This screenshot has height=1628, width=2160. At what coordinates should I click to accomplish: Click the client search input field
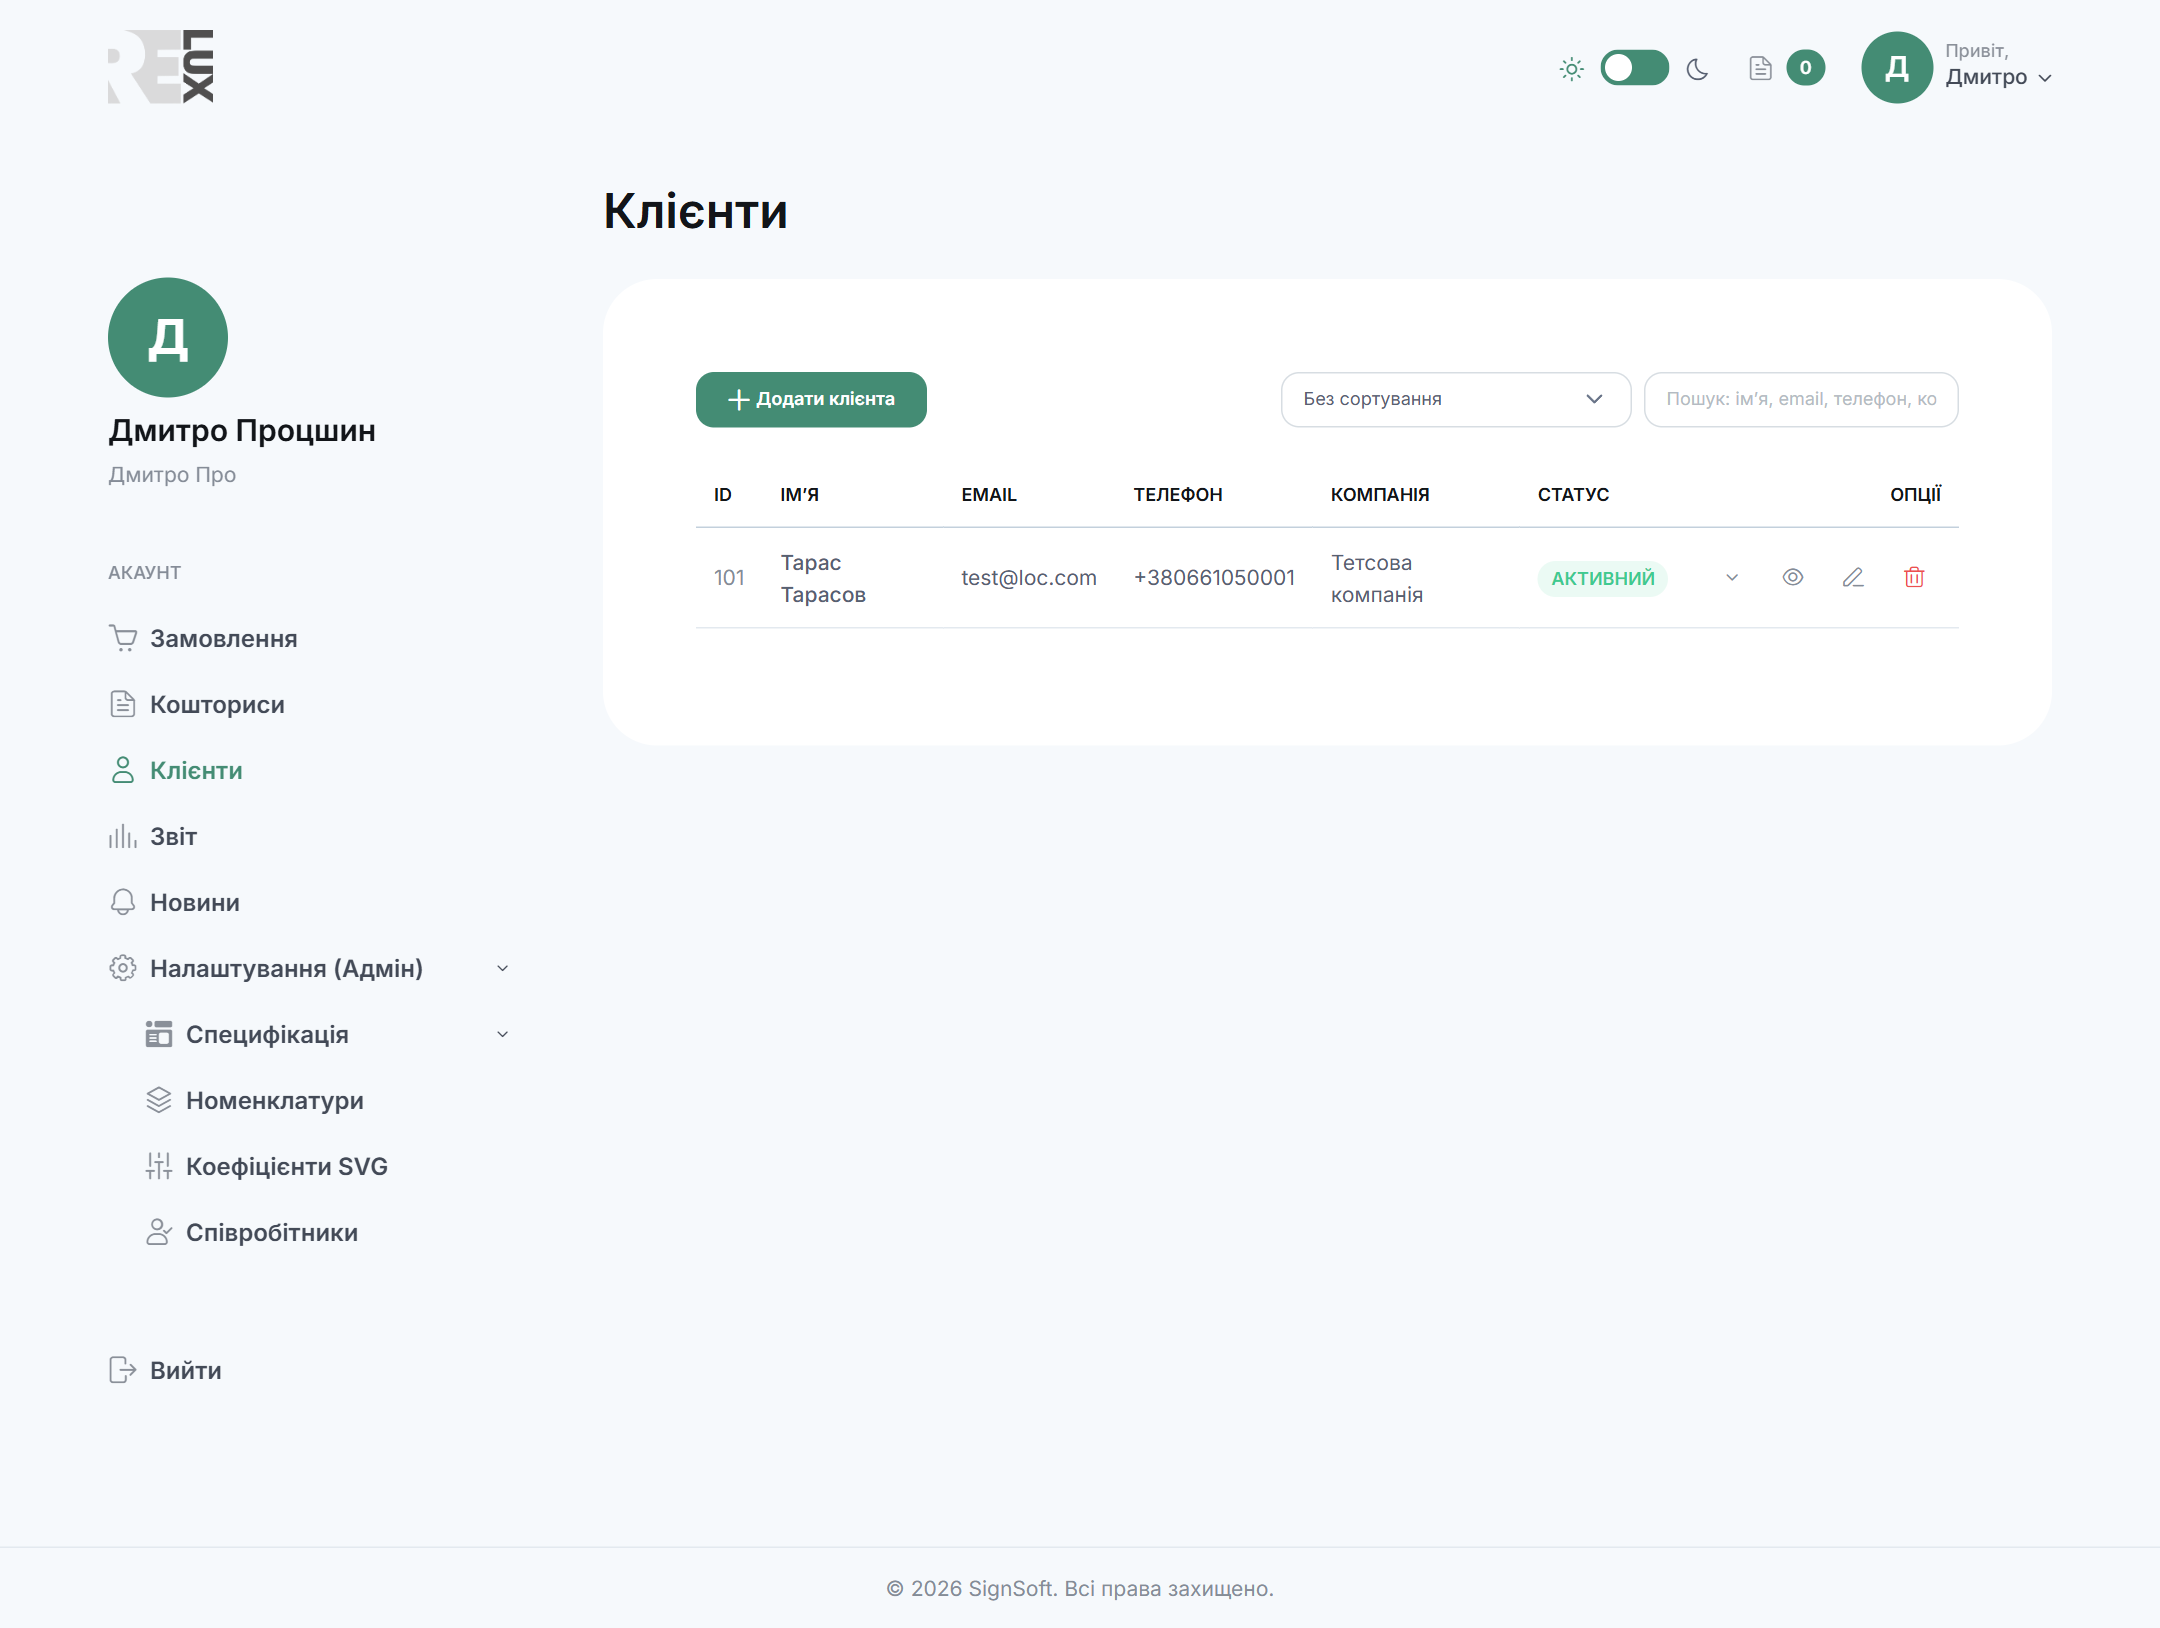(1801, 399)
